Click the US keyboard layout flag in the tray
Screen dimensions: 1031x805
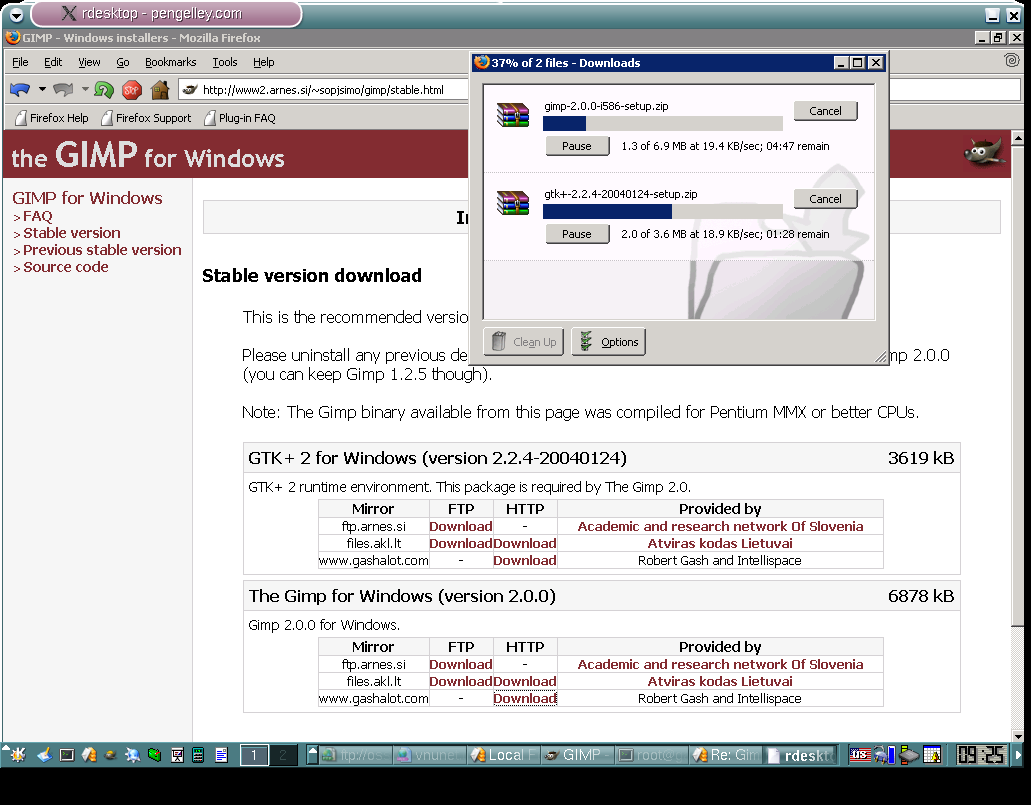coord(859,754)
